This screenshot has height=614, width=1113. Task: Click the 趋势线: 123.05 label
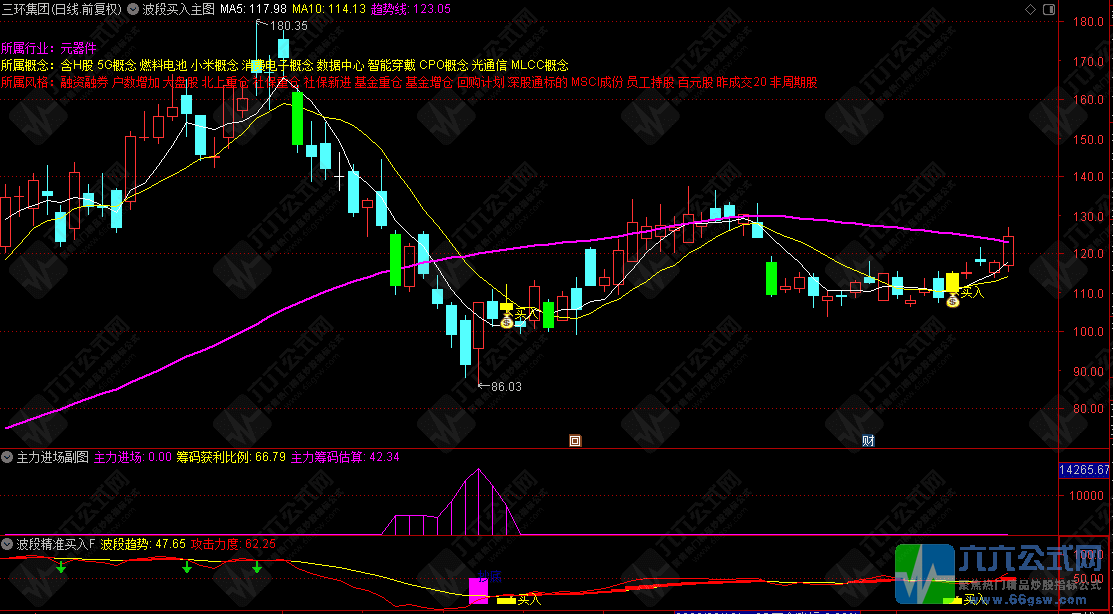(x=410, y=9)
